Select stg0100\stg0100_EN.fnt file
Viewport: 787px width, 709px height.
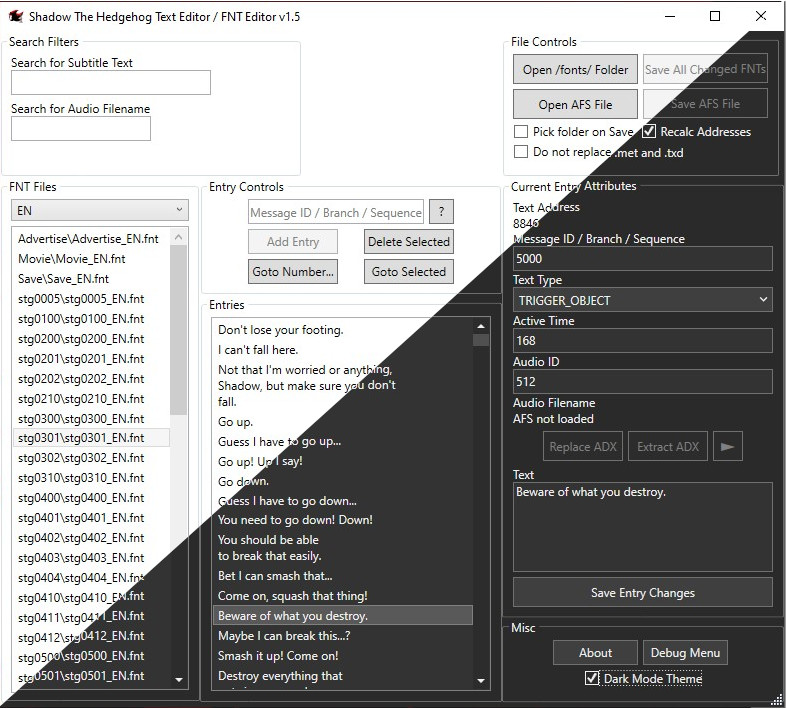point(91,319)
